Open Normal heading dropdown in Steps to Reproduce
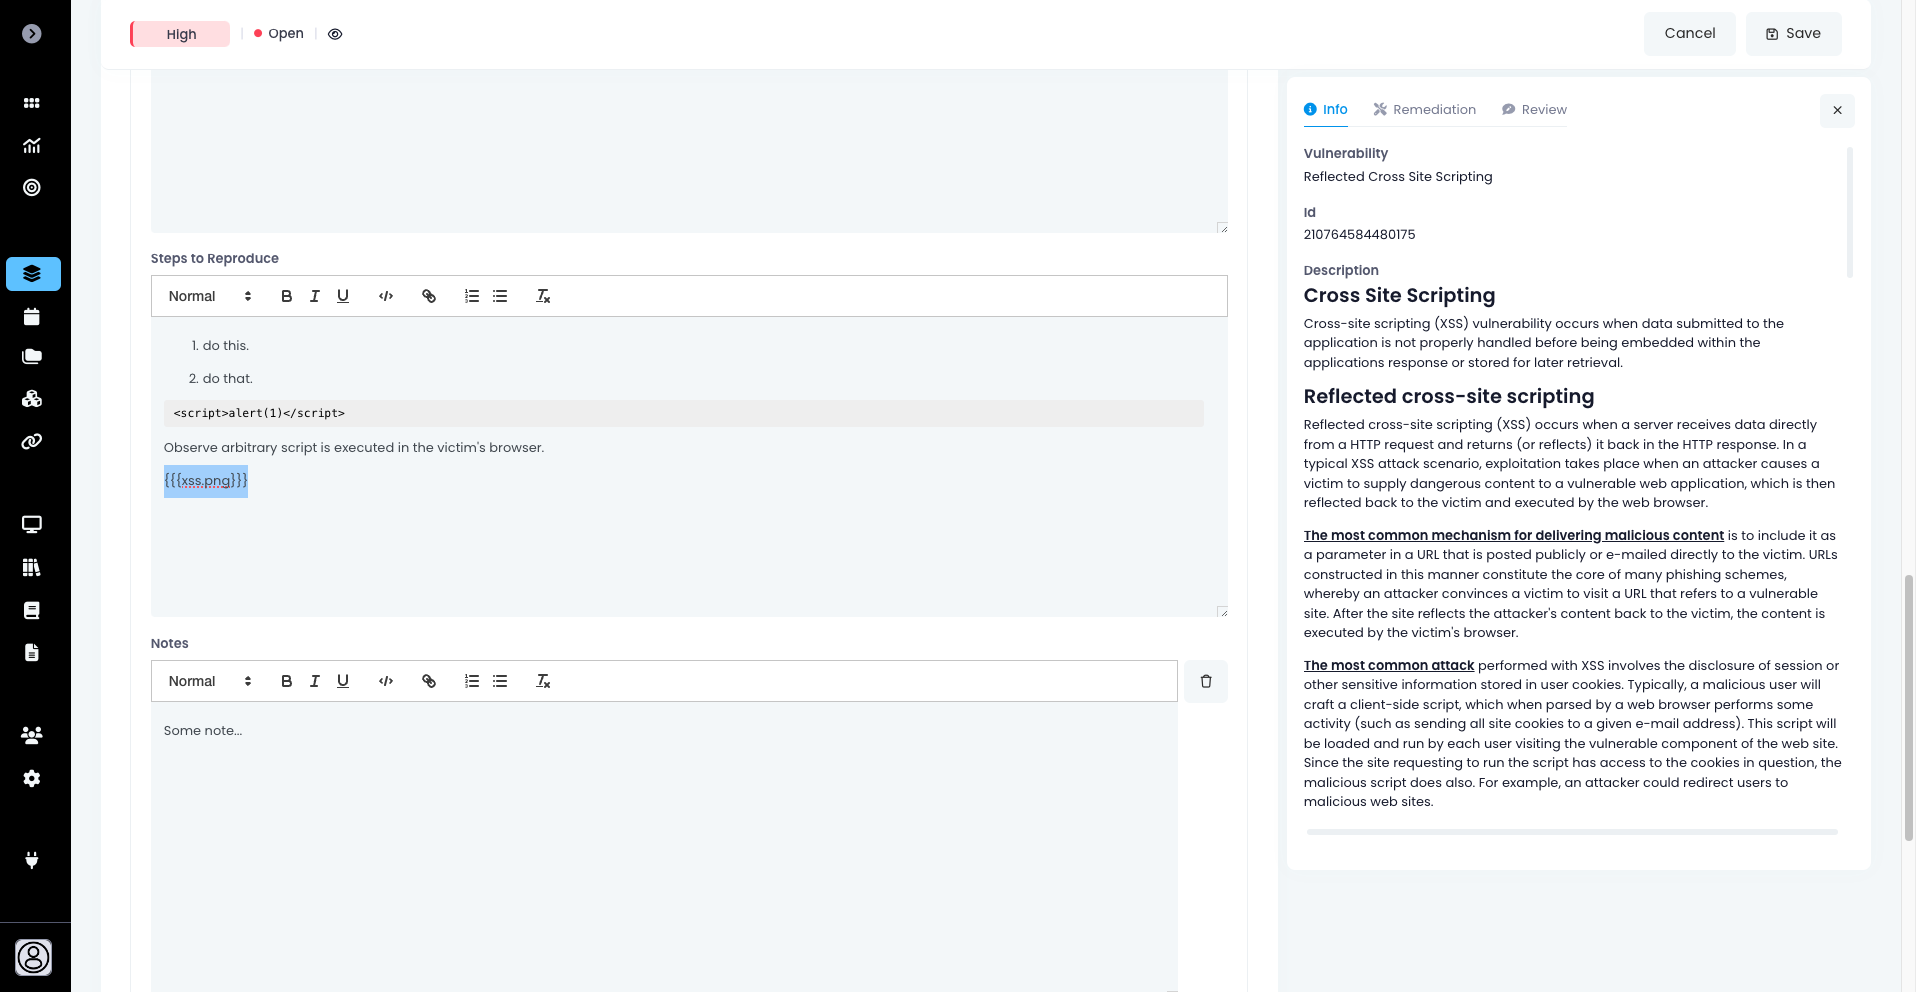The height and width of the screenshot is (992, 1916). 210,296
